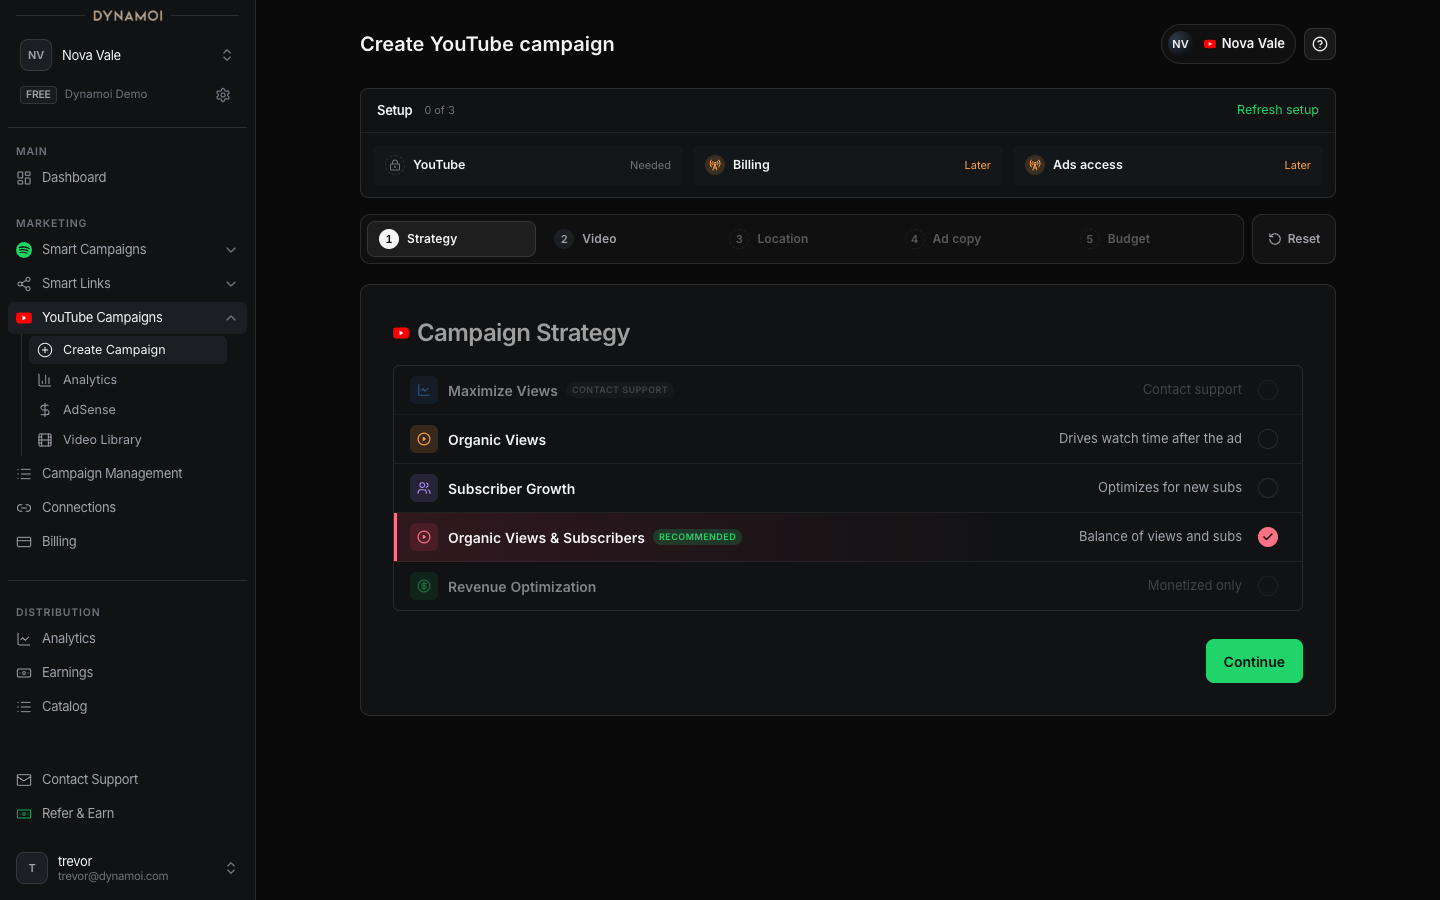Select the Revenue Optimization radio button

tap(1268, 586)
